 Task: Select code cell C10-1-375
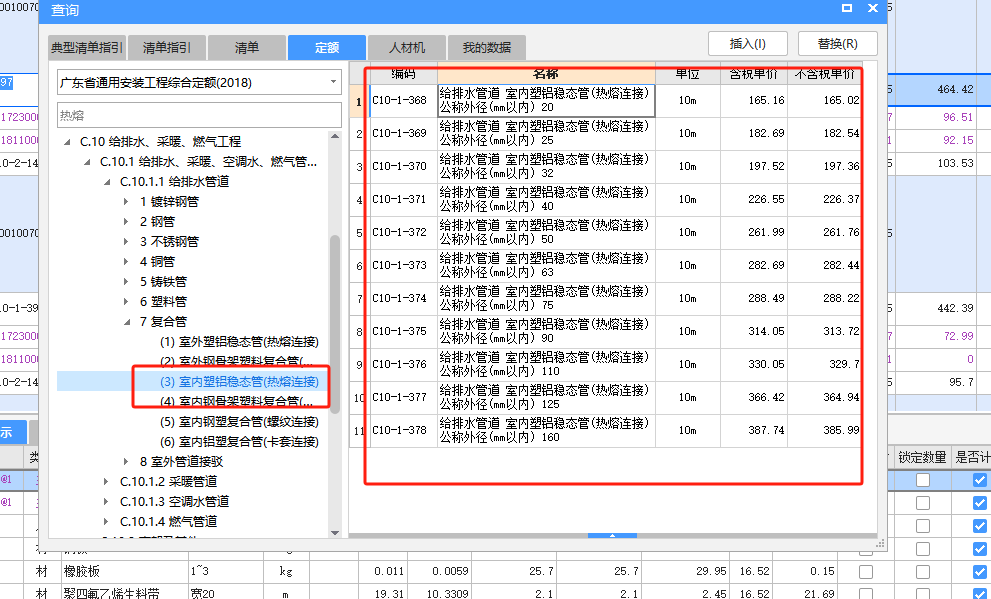click(403, 331)
